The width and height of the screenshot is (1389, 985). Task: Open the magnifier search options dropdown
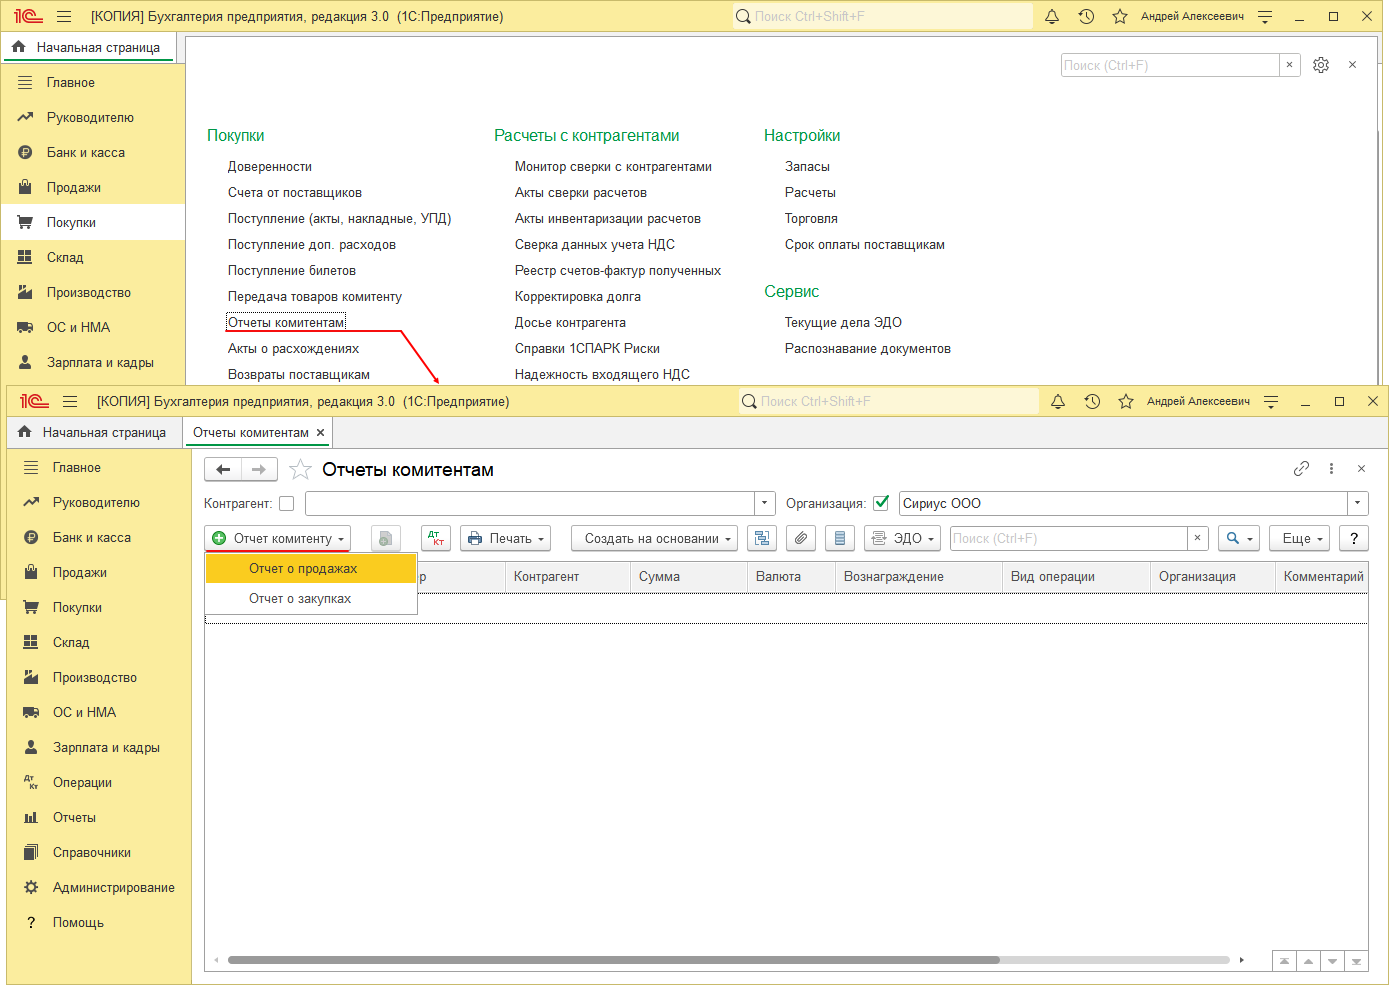(1239, 538)
